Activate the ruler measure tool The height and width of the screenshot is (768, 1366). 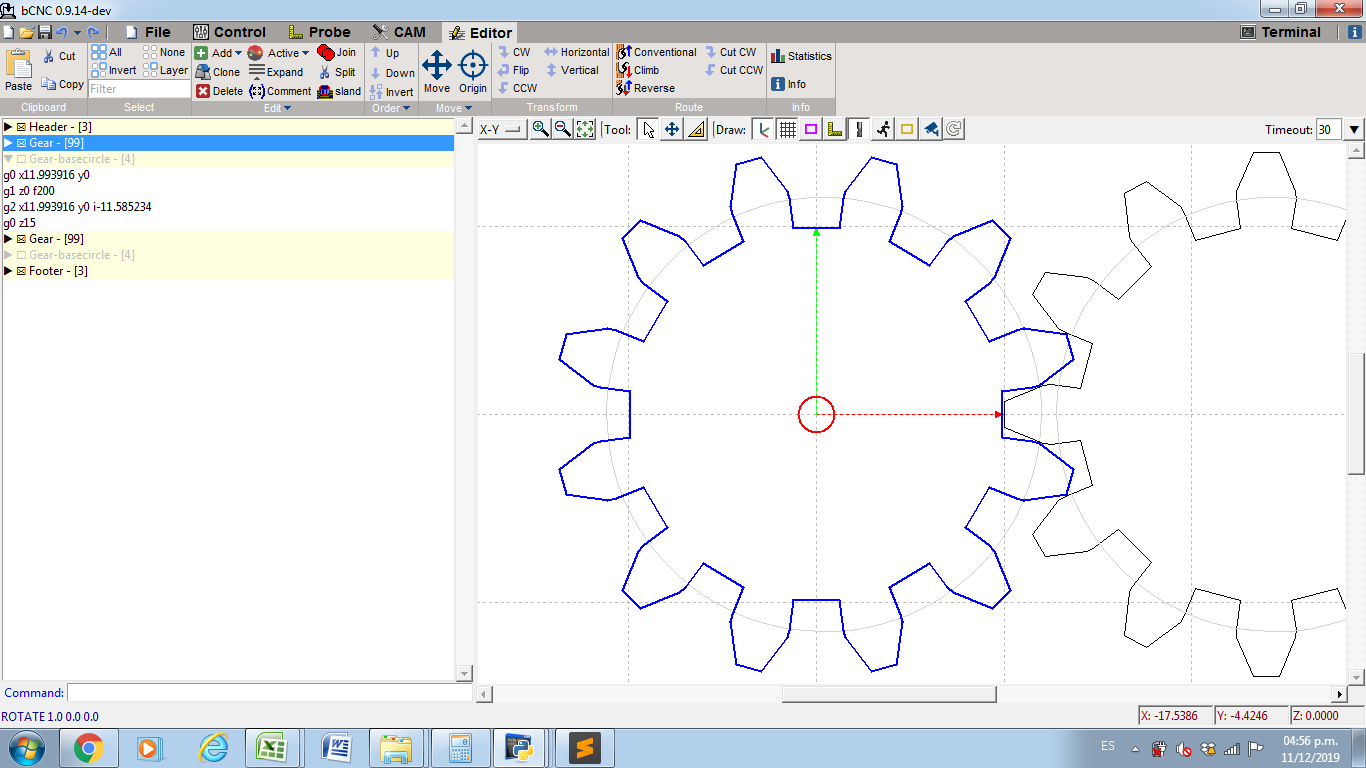point(696,129)
